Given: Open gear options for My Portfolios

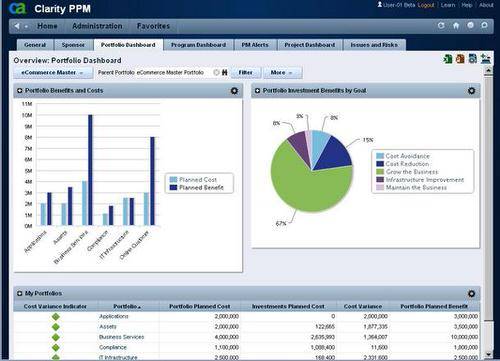Looking at the screenshot, I should tap(471, 294).
